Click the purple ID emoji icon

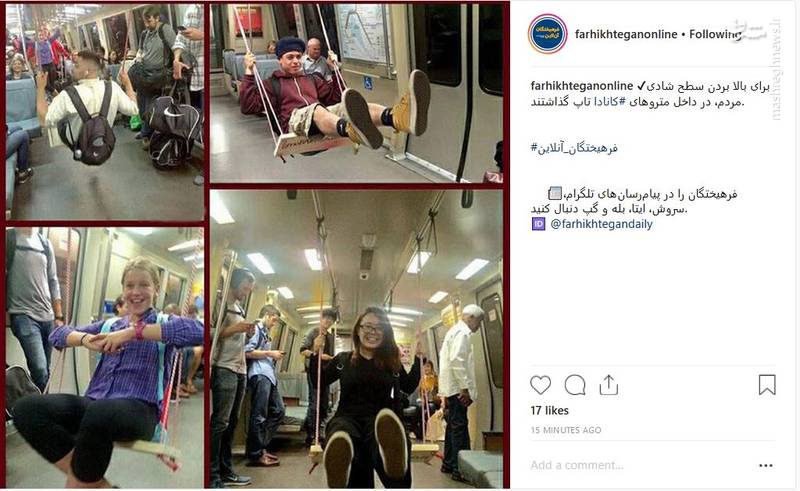pyautogui.click(x=538, y=224)
